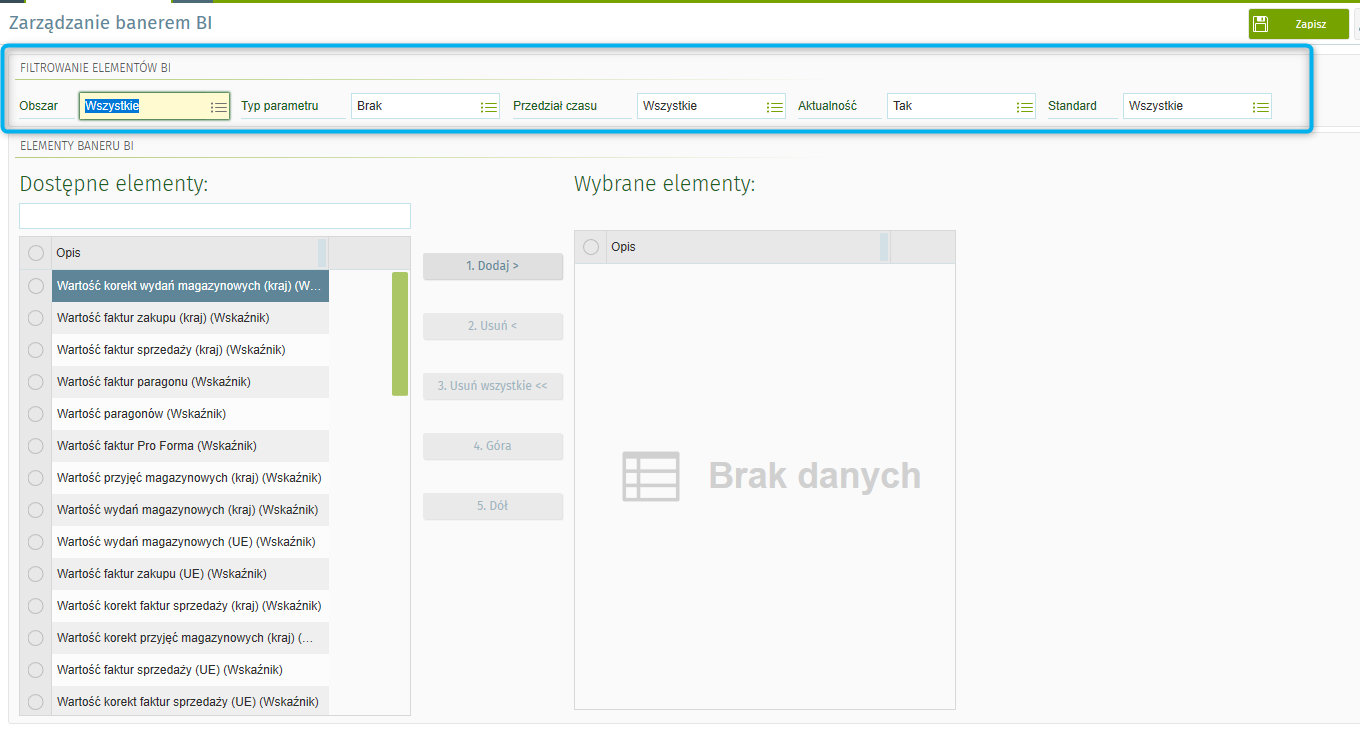Click the Aktualność field showing Tak
This screenshot has width=1360, height=756.
coord(948,106)
